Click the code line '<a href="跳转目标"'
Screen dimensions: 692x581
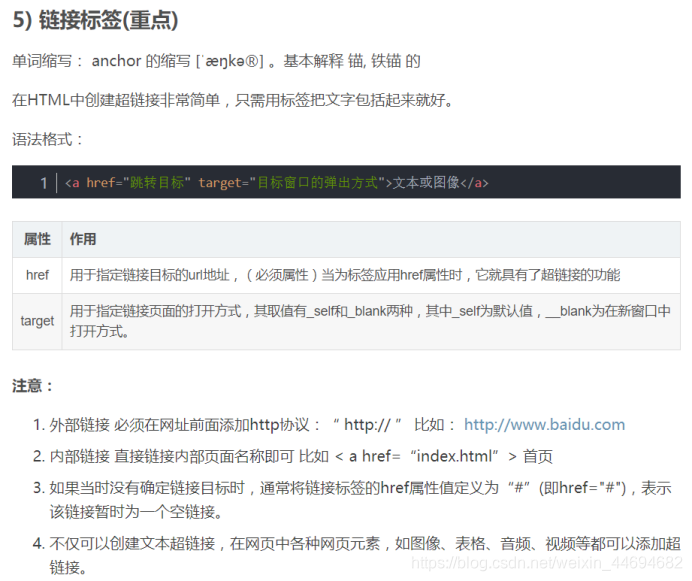(x=277, y=182)
